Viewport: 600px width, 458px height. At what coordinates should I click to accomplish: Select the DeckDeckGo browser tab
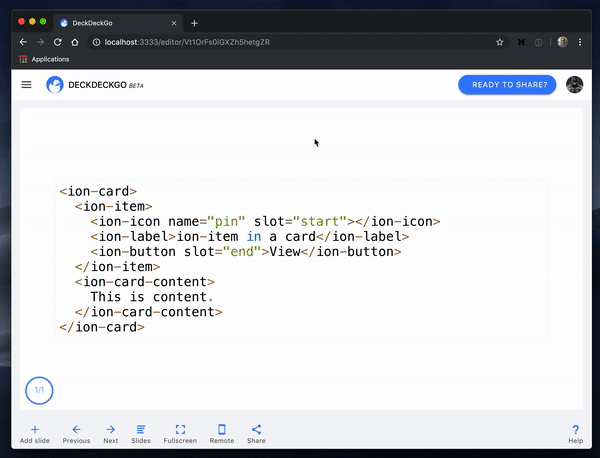118,23
